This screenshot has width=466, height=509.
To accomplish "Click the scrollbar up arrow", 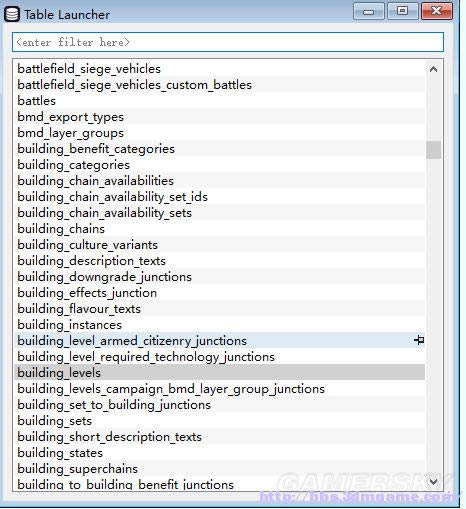I will (433, 69).
